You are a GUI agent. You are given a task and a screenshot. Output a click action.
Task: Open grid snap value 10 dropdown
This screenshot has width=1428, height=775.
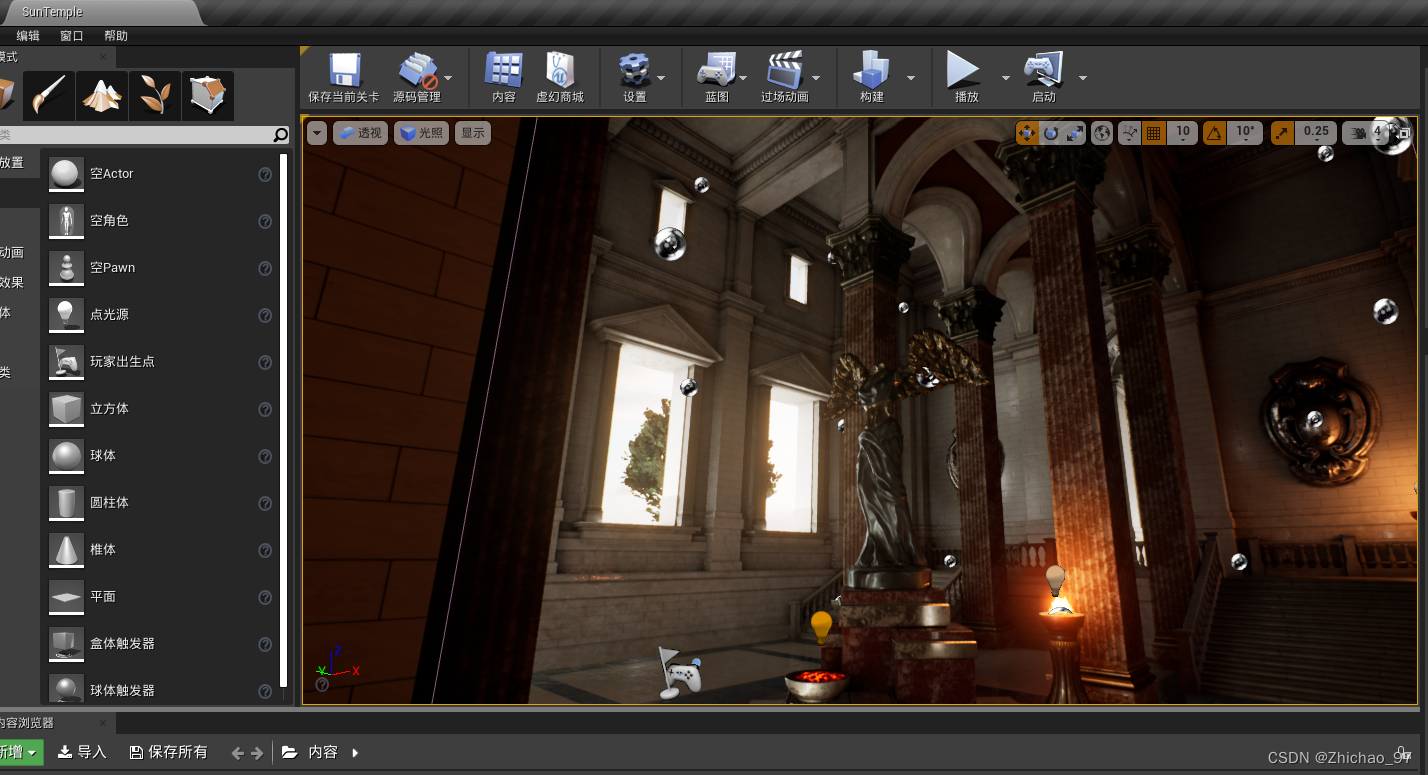[1182, 133]
